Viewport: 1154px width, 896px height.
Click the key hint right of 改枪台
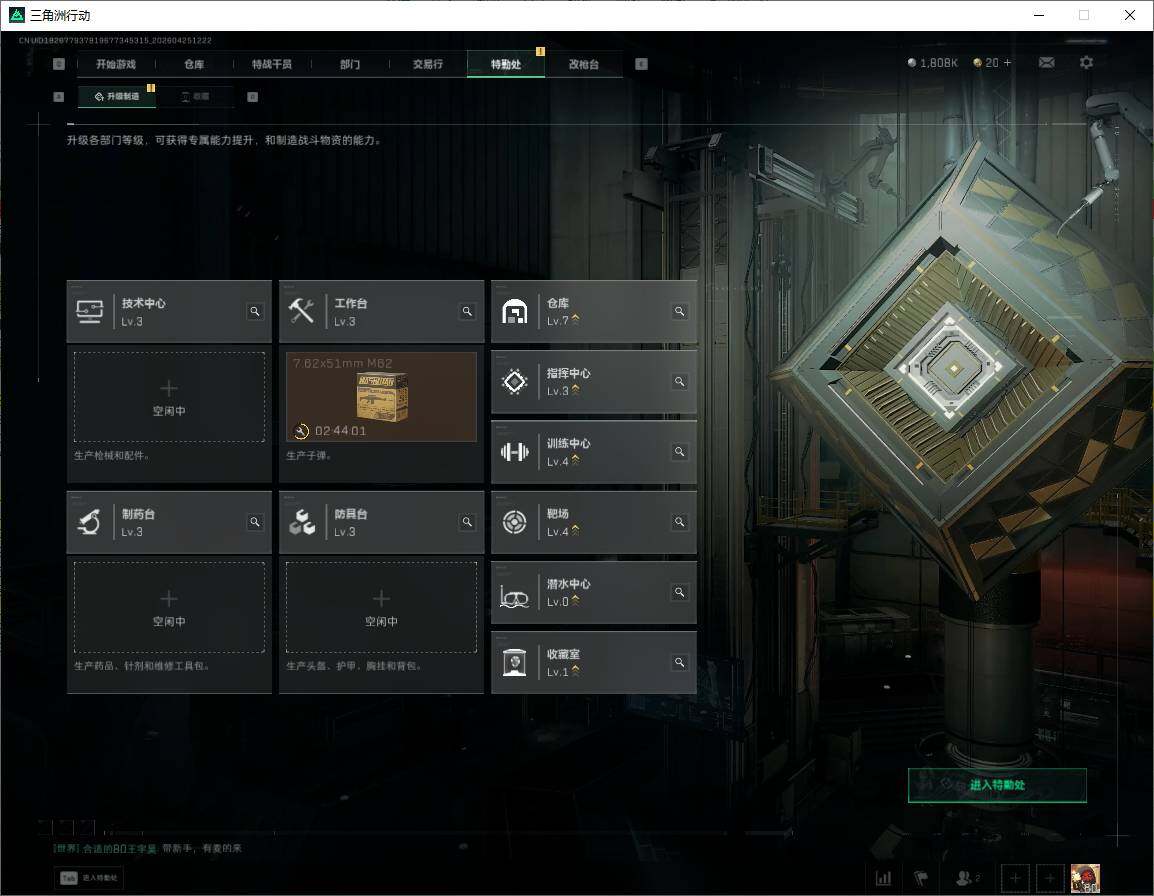coord(641,64)
